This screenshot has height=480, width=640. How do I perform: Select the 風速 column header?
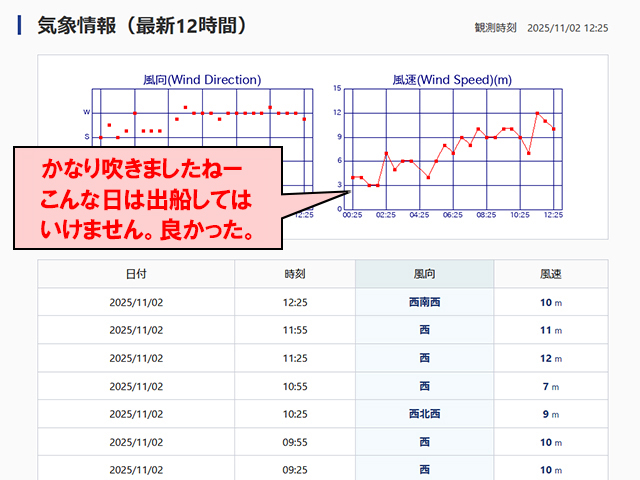(x=551, y=274)
